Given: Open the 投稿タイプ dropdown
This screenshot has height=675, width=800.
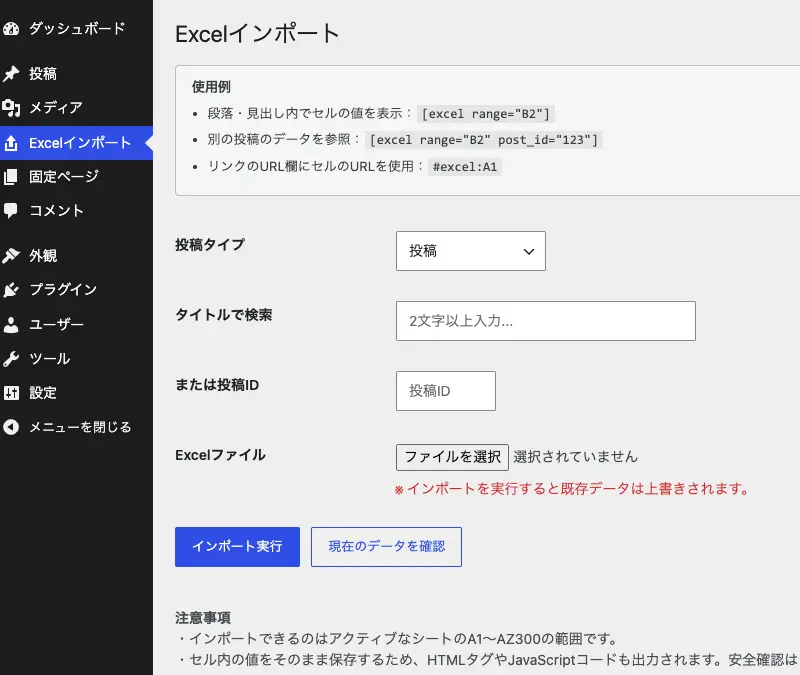Looking at the screenshot, I should tap(470, 251).
